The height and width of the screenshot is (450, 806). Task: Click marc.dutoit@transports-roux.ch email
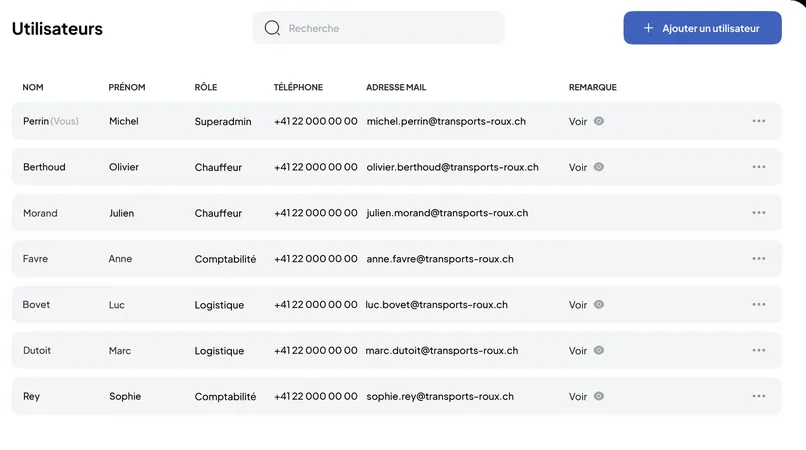coord(442,350)
